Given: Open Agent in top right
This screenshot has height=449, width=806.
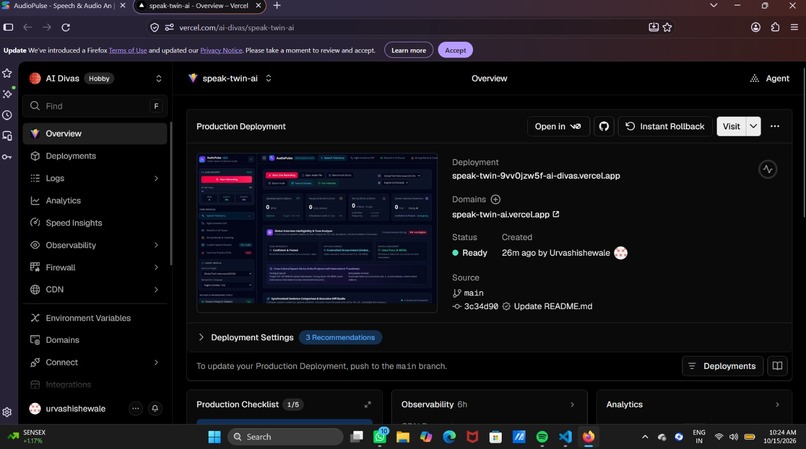Looking at the screenshot, I should (769, 79).
